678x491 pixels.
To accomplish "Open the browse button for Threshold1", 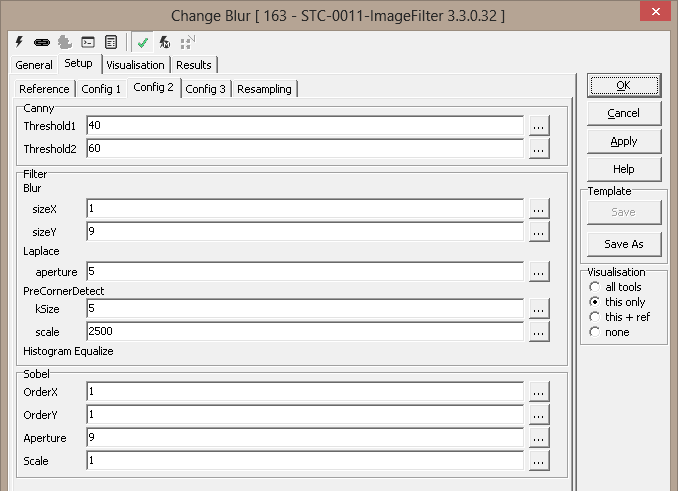I will click(539, 126).
